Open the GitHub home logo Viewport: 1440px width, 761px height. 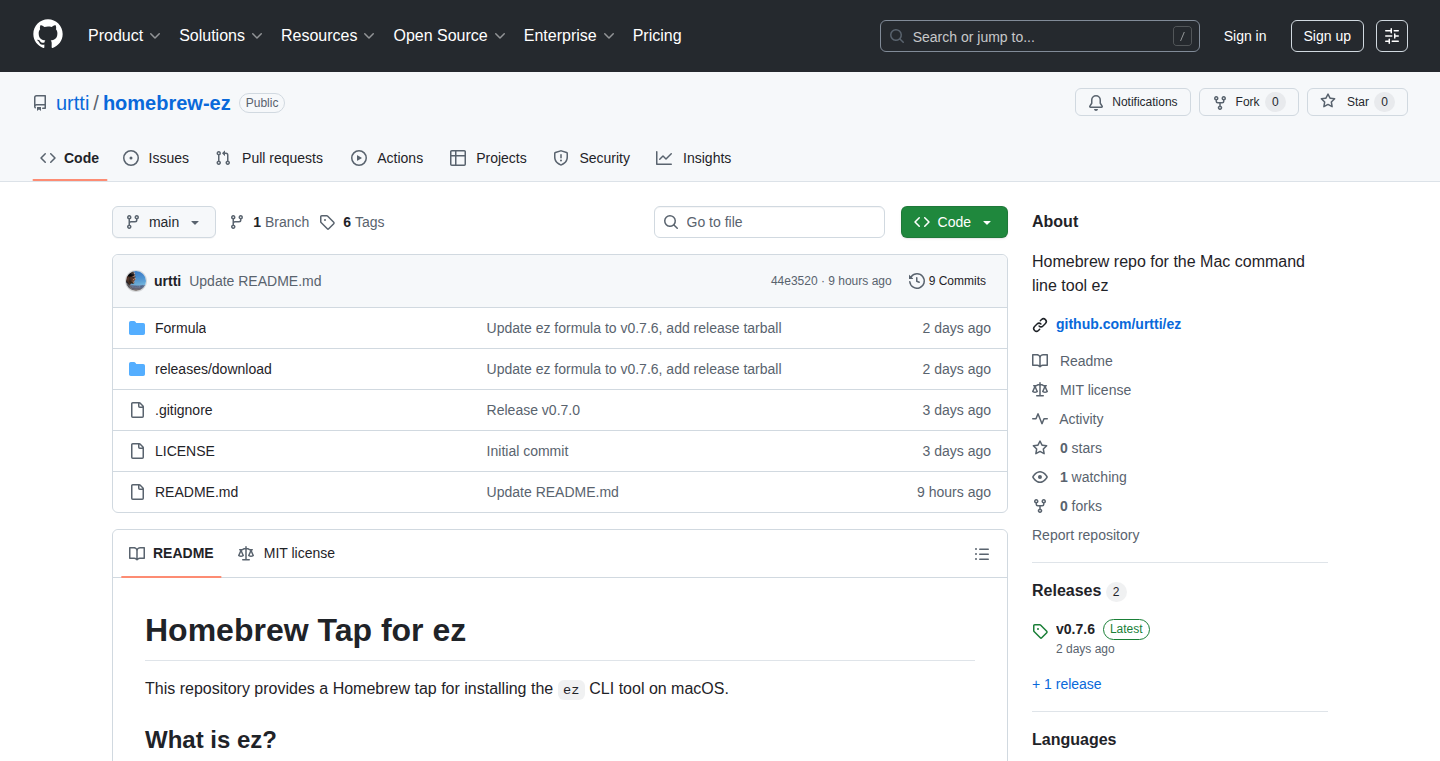click(x=48, y=35)
